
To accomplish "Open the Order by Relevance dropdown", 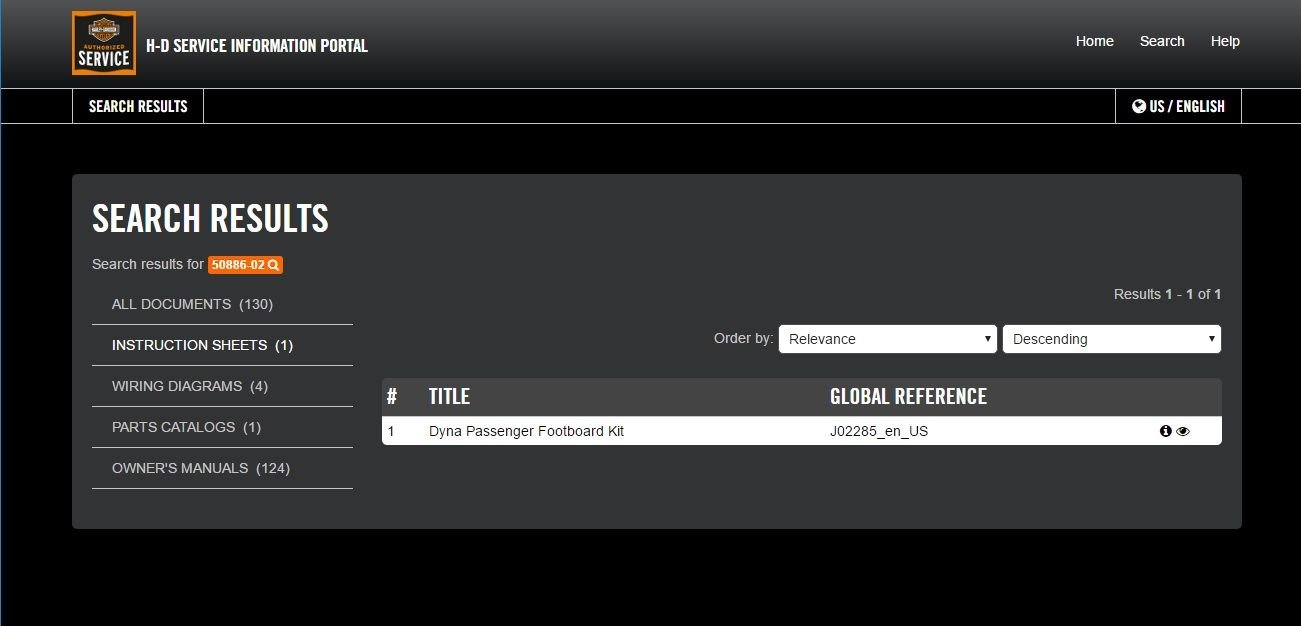I will click(x=887, y=339).
